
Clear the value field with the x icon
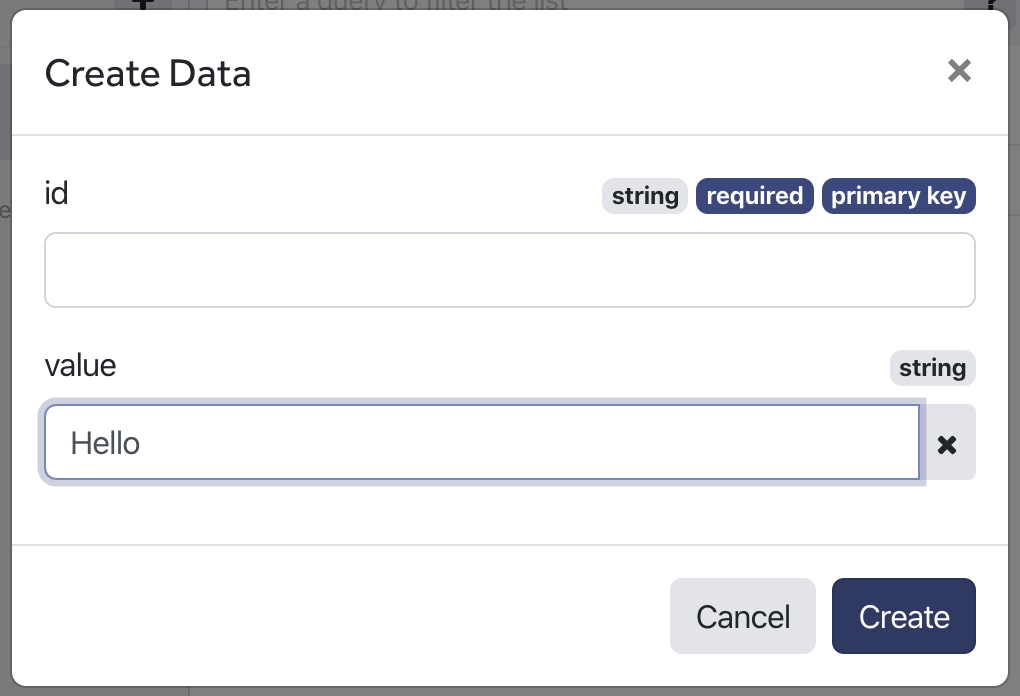tap(947, 443)
